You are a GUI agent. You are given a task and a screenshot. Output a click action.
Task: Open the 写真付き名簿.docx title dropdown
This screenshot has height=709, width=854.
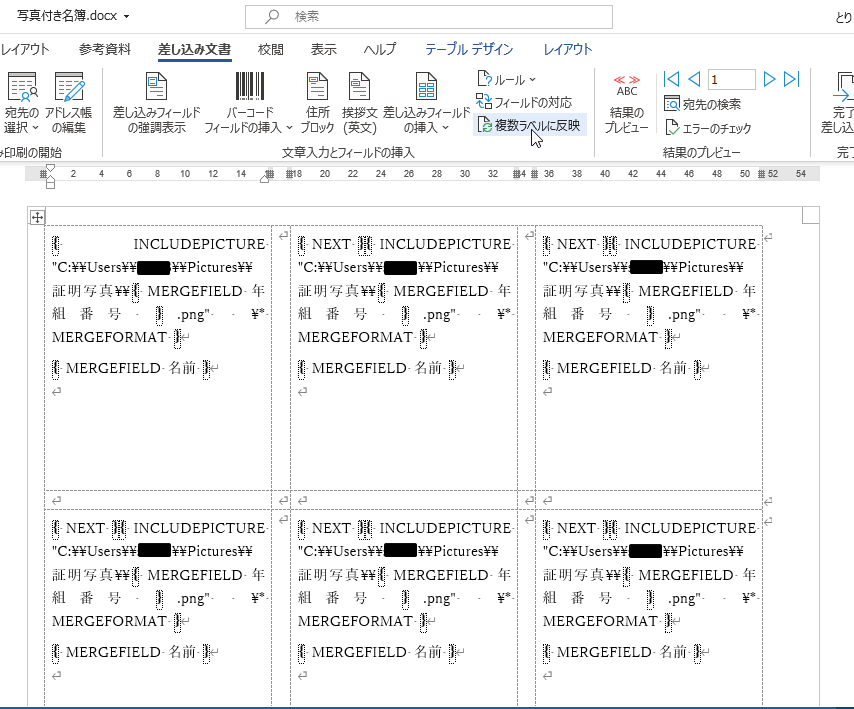(126, 16)
